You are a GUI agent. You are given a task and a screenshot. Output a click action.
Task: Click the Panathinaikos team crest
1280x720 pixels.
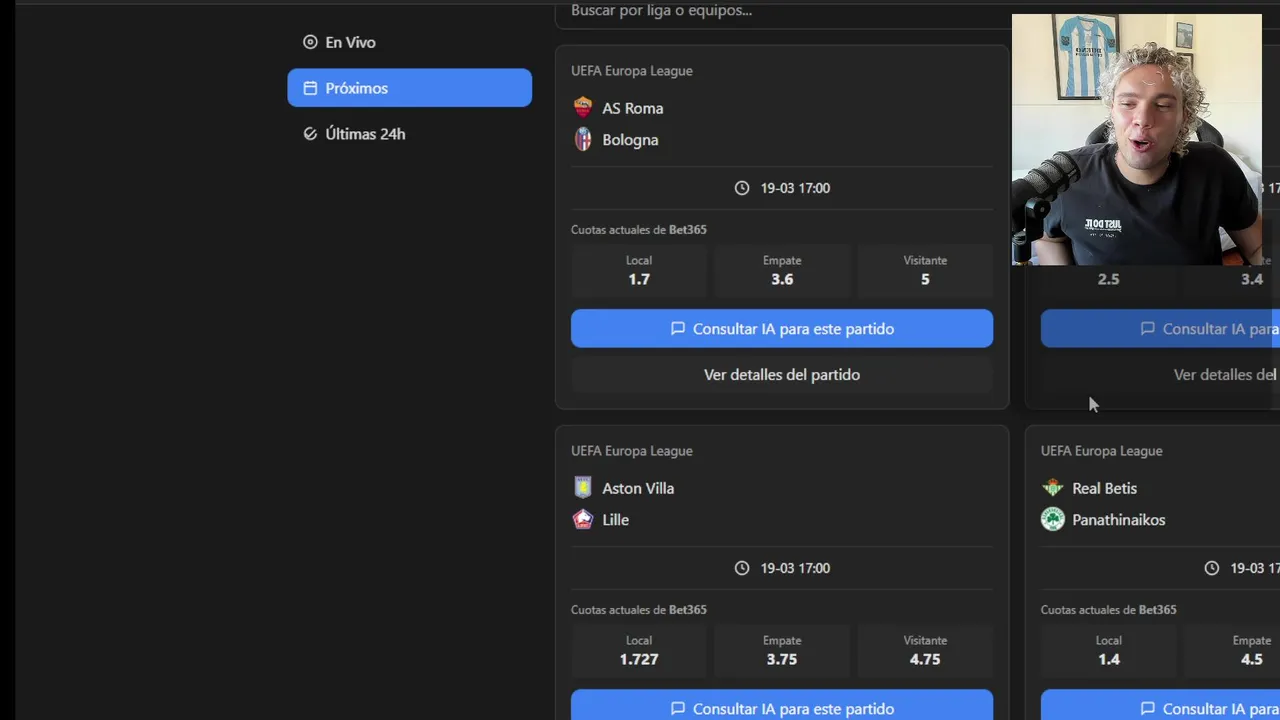coord(1053,520)
